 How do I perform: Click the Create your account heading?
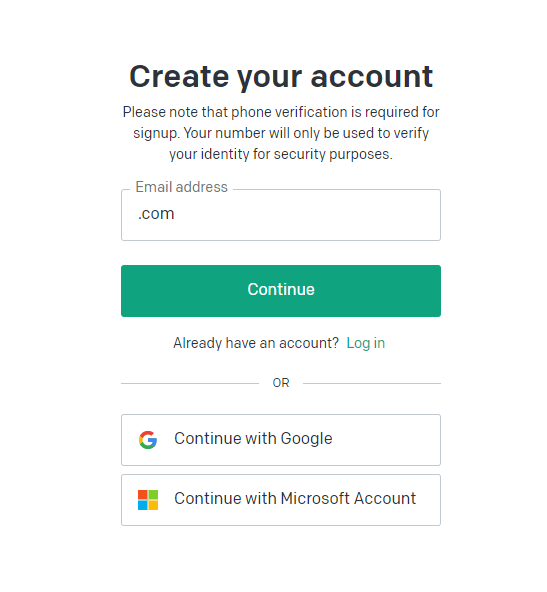pyautogui.click(x=281, y=77)
